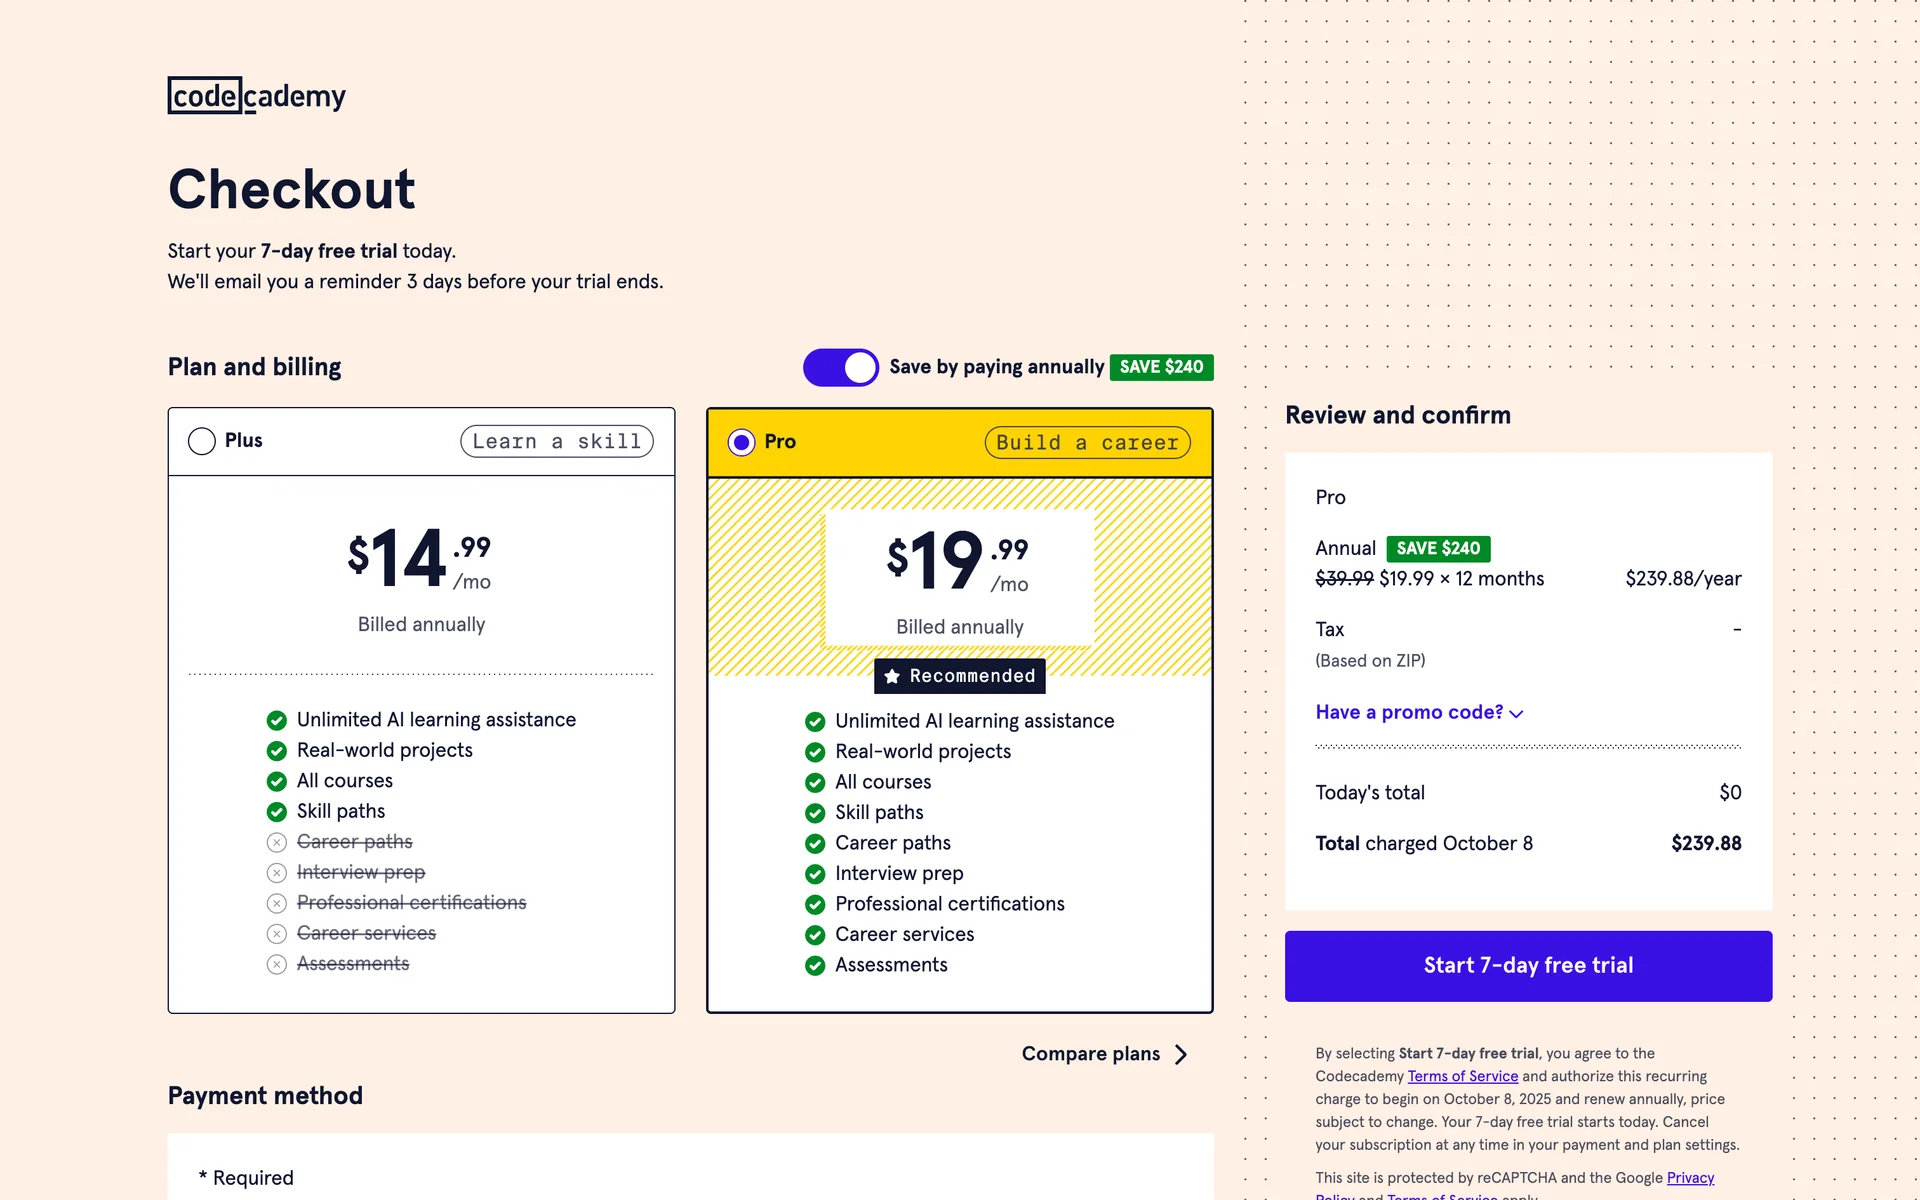
Task: Click the star icon in Recommended badge
Action: (892, 677)
